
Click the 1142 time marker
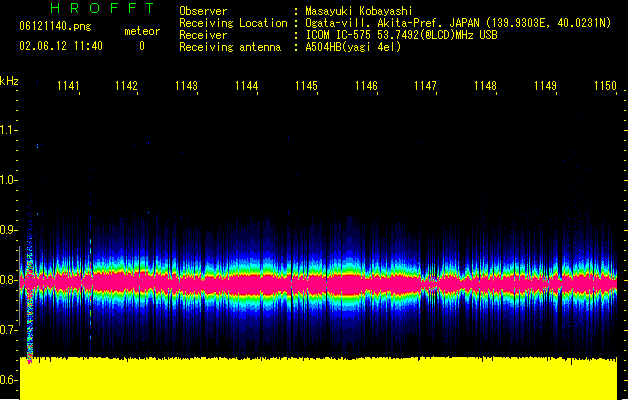coord(126,86)
